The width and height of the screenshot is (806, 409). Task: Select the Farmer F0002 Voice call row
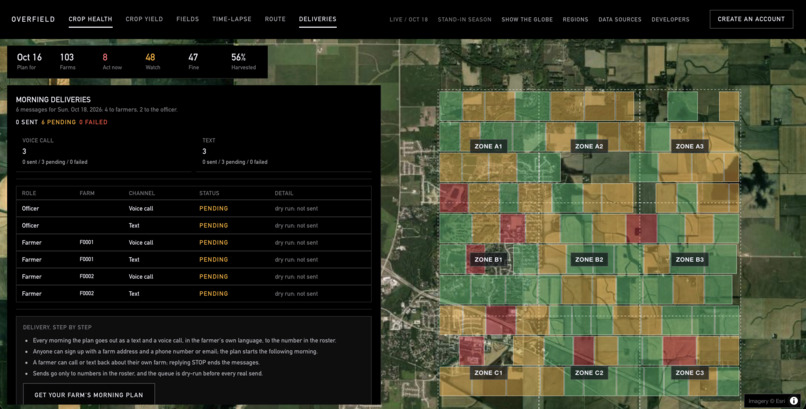click(x=194, y=276)
